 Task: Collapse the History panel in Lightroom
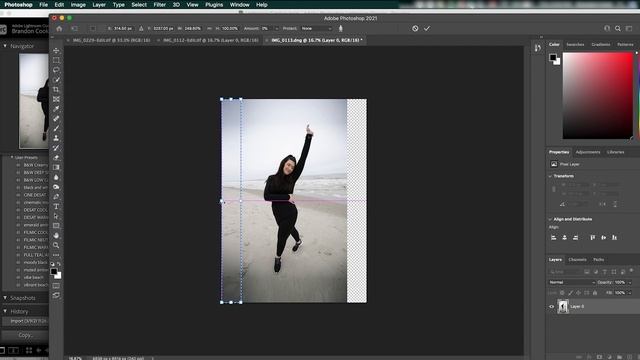coord(5,311)
